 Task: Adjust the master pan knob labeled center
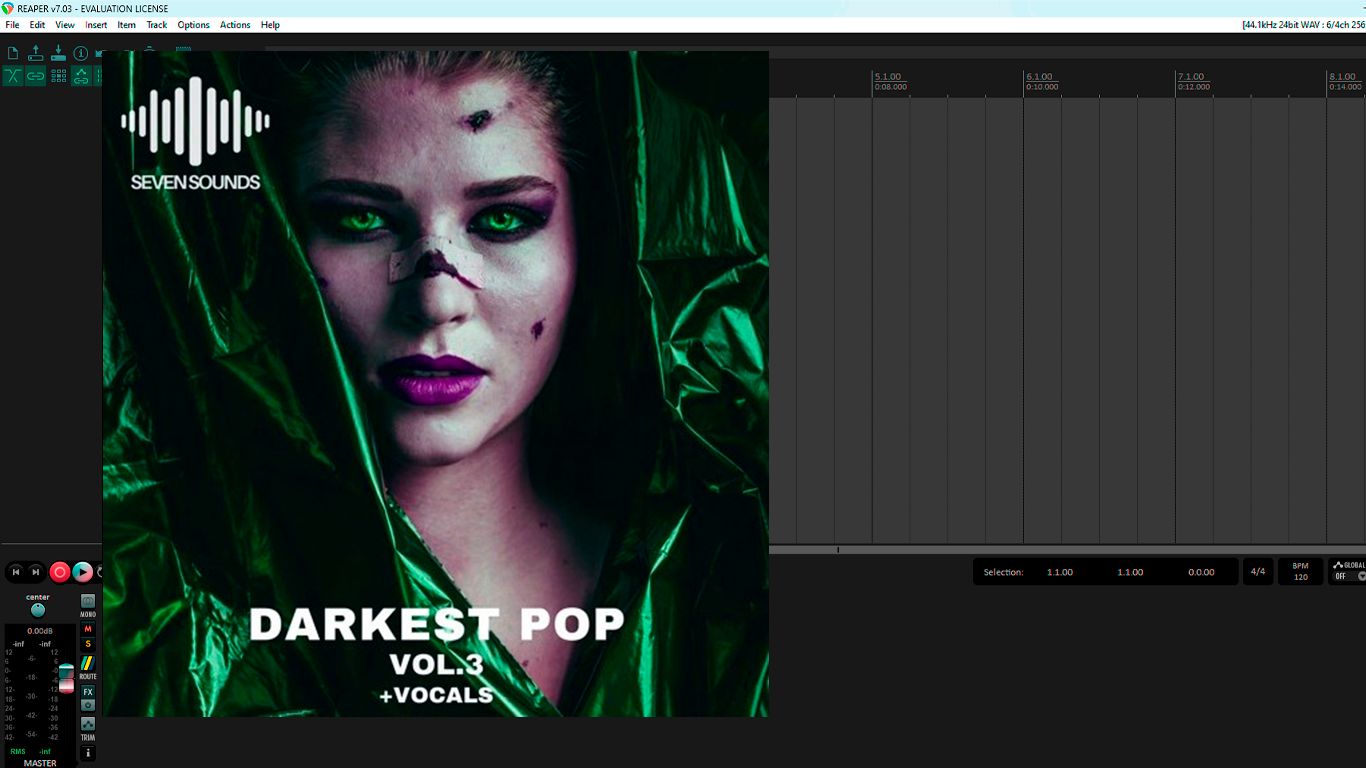38,610
